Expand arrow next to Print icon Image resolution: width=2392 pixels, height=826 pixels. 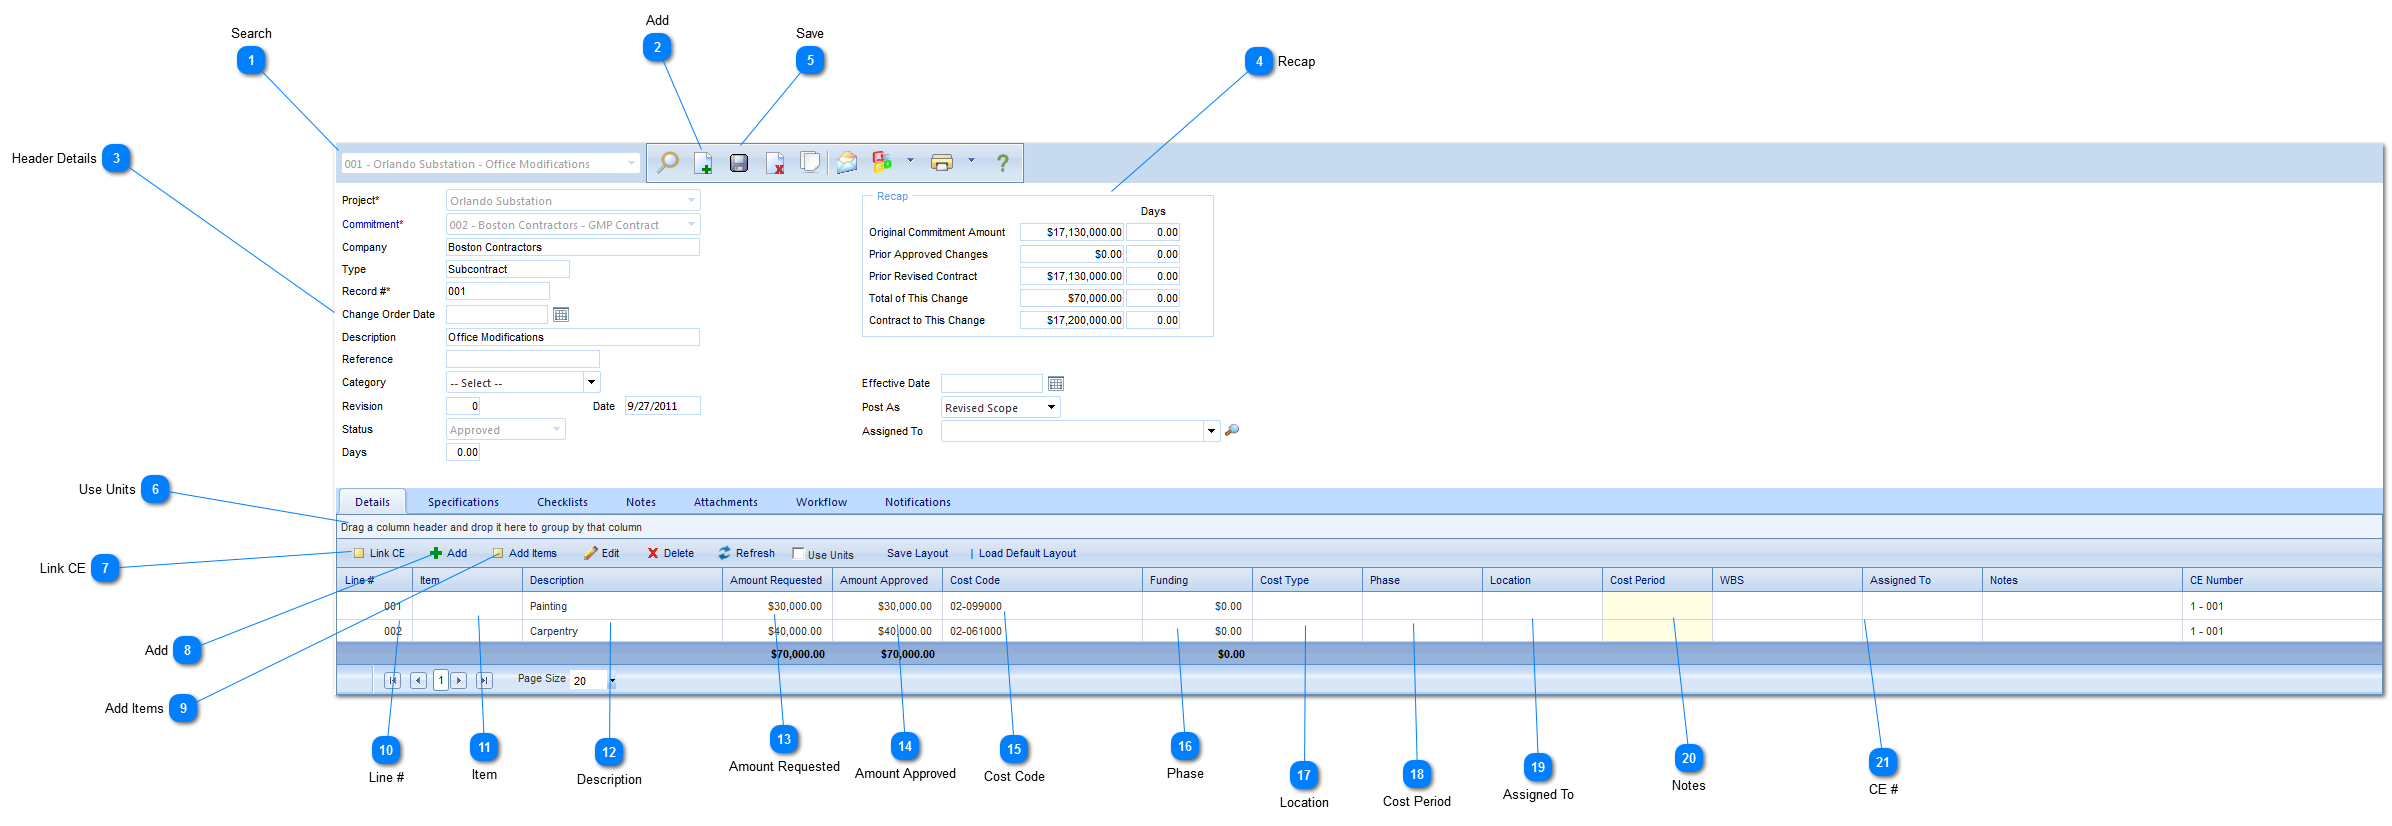pyautogui.click(x=971, y=160)
